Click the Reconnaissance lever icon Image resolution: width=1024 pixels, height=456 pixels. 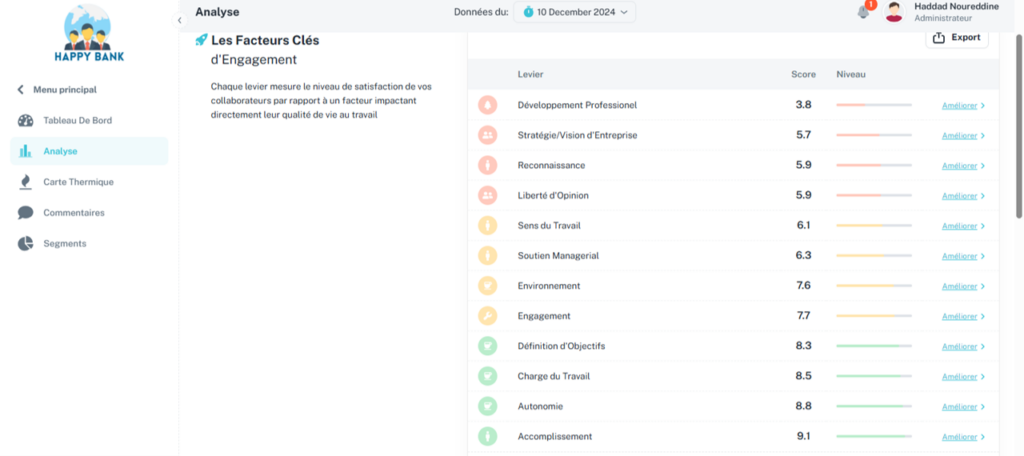point(487,165)
